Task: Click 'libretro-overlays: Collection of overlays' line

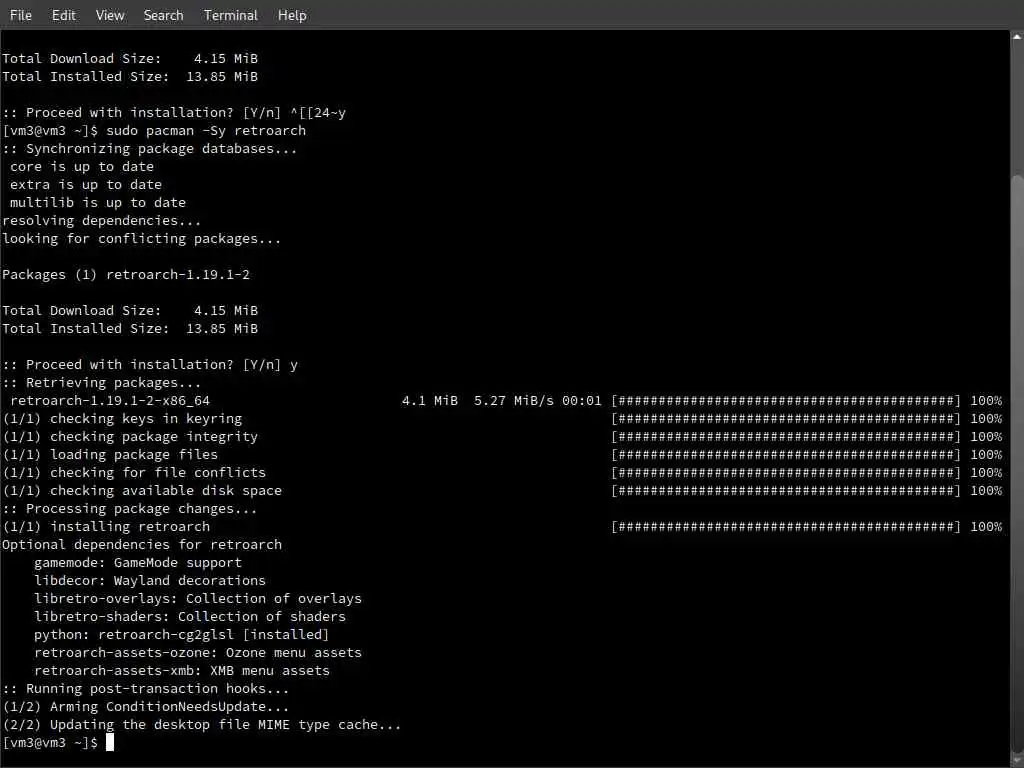Action: 198,599
